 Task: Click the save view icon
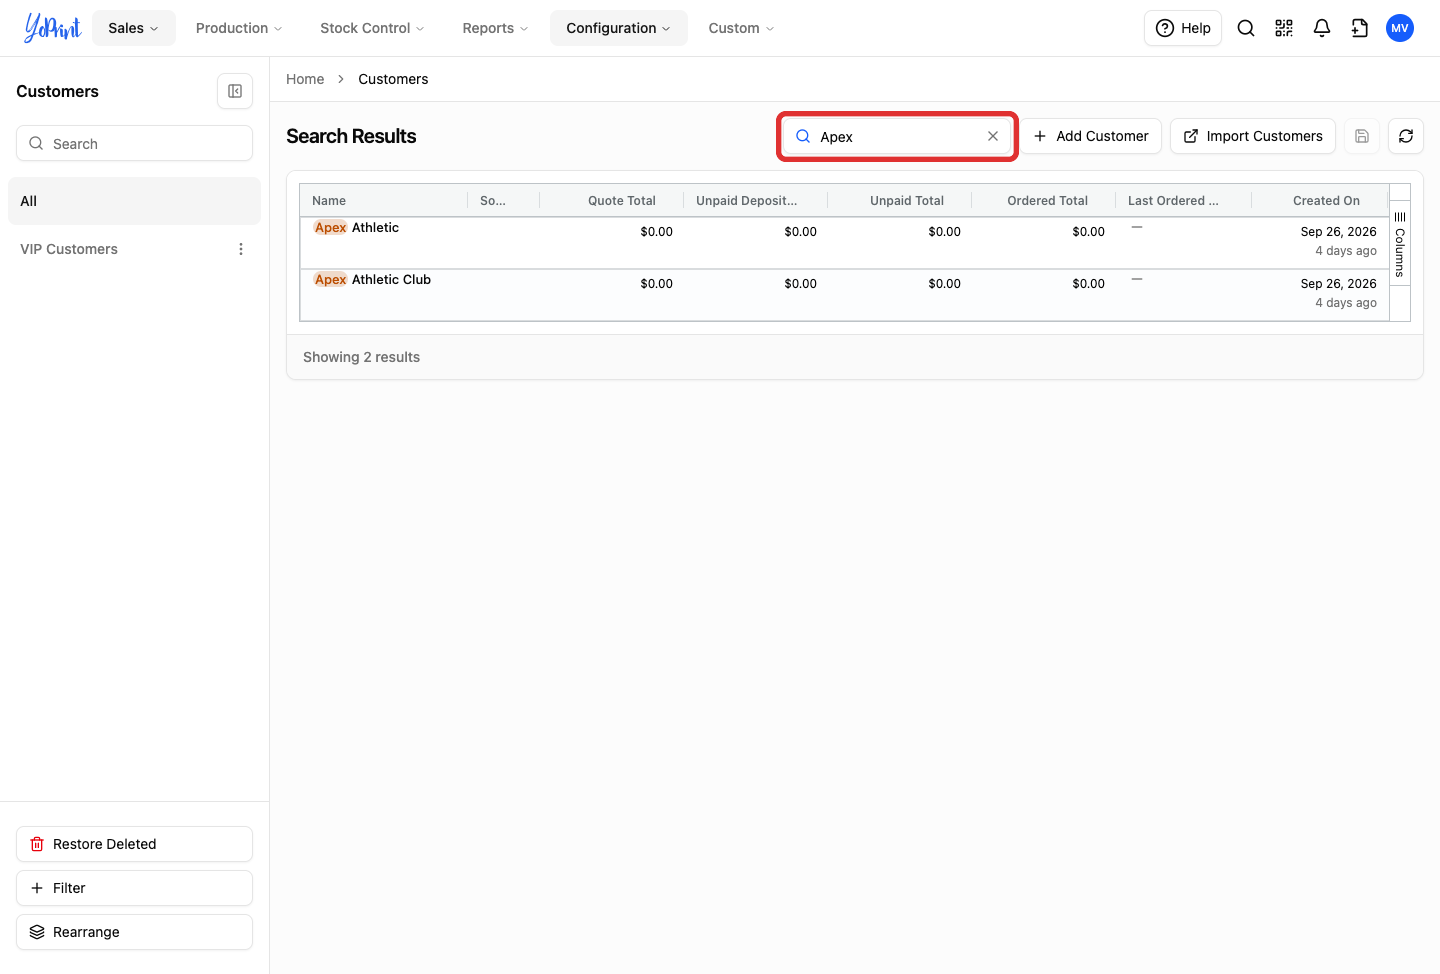click(1362, 136)
